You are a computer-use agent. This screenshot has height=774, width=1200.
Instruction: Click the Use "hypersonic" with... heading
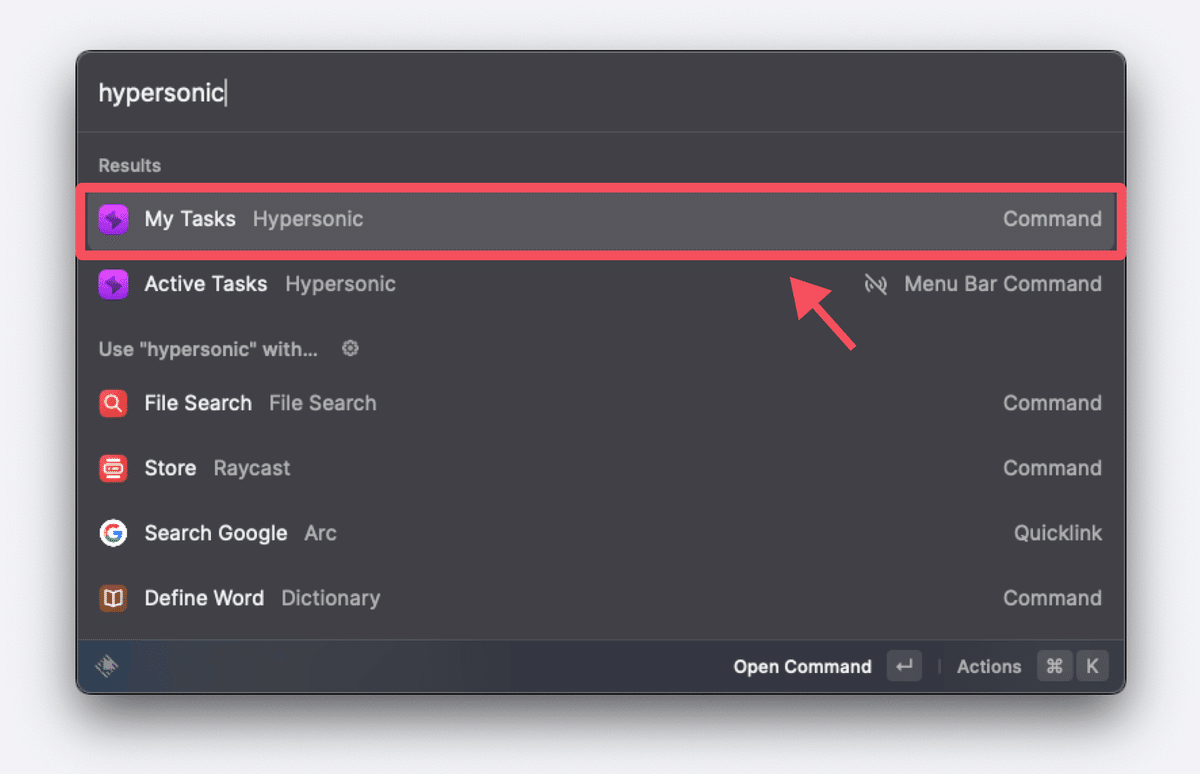click(208, 349)
